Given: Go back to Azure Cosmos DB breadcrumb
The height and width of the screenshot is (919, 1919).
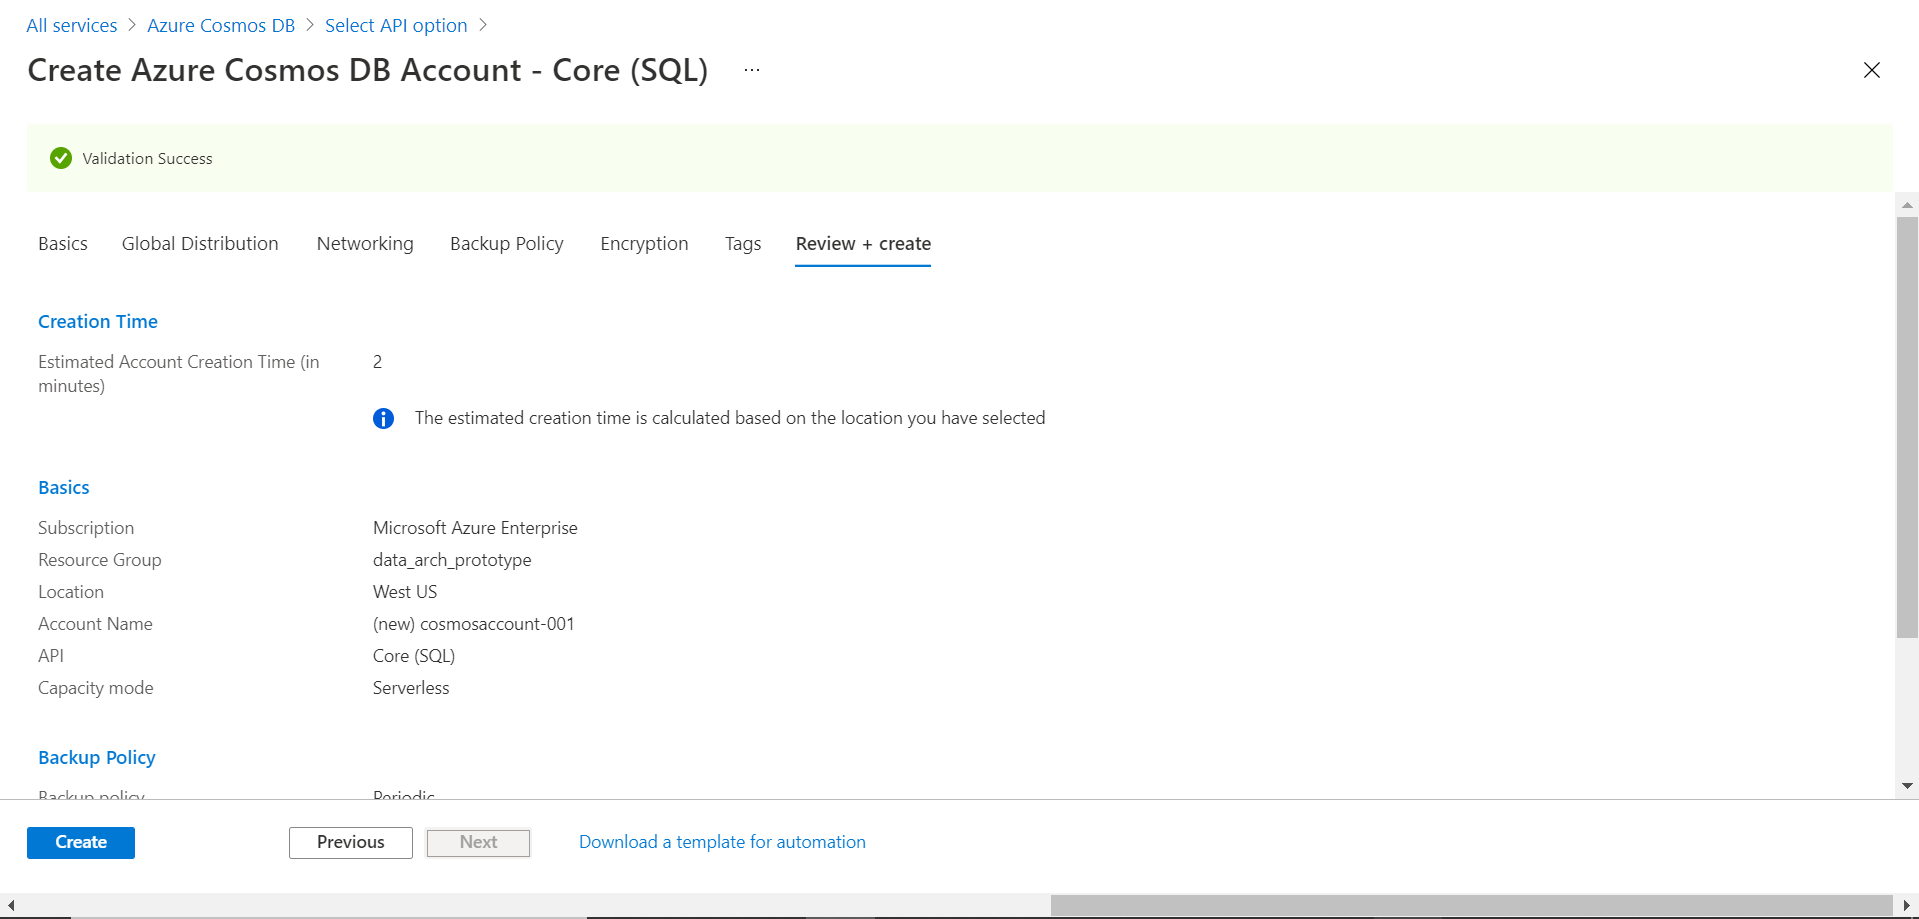Looking at the screenshot, I should tap(221, 26).
